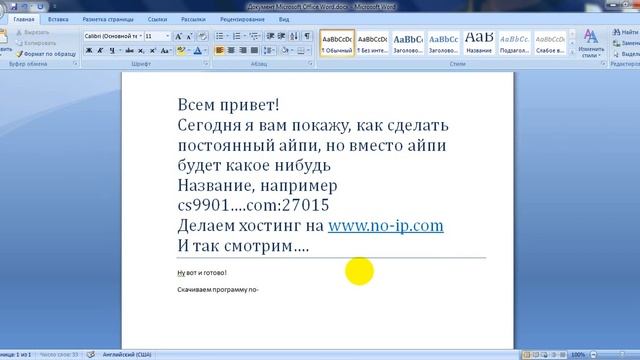640x360 pixels.
Task: Apply Без интервала style
Action: pos(372,43)
